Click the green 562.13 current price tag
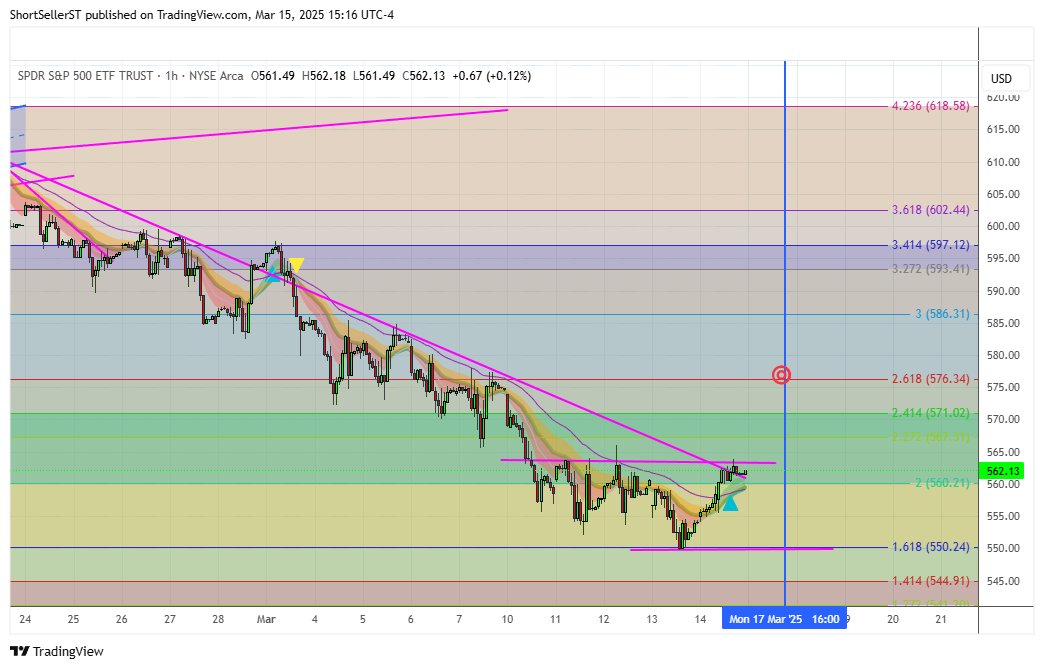Image resolution: width=1044 pixels, height=669 pixels. (x=1002, y=471)
